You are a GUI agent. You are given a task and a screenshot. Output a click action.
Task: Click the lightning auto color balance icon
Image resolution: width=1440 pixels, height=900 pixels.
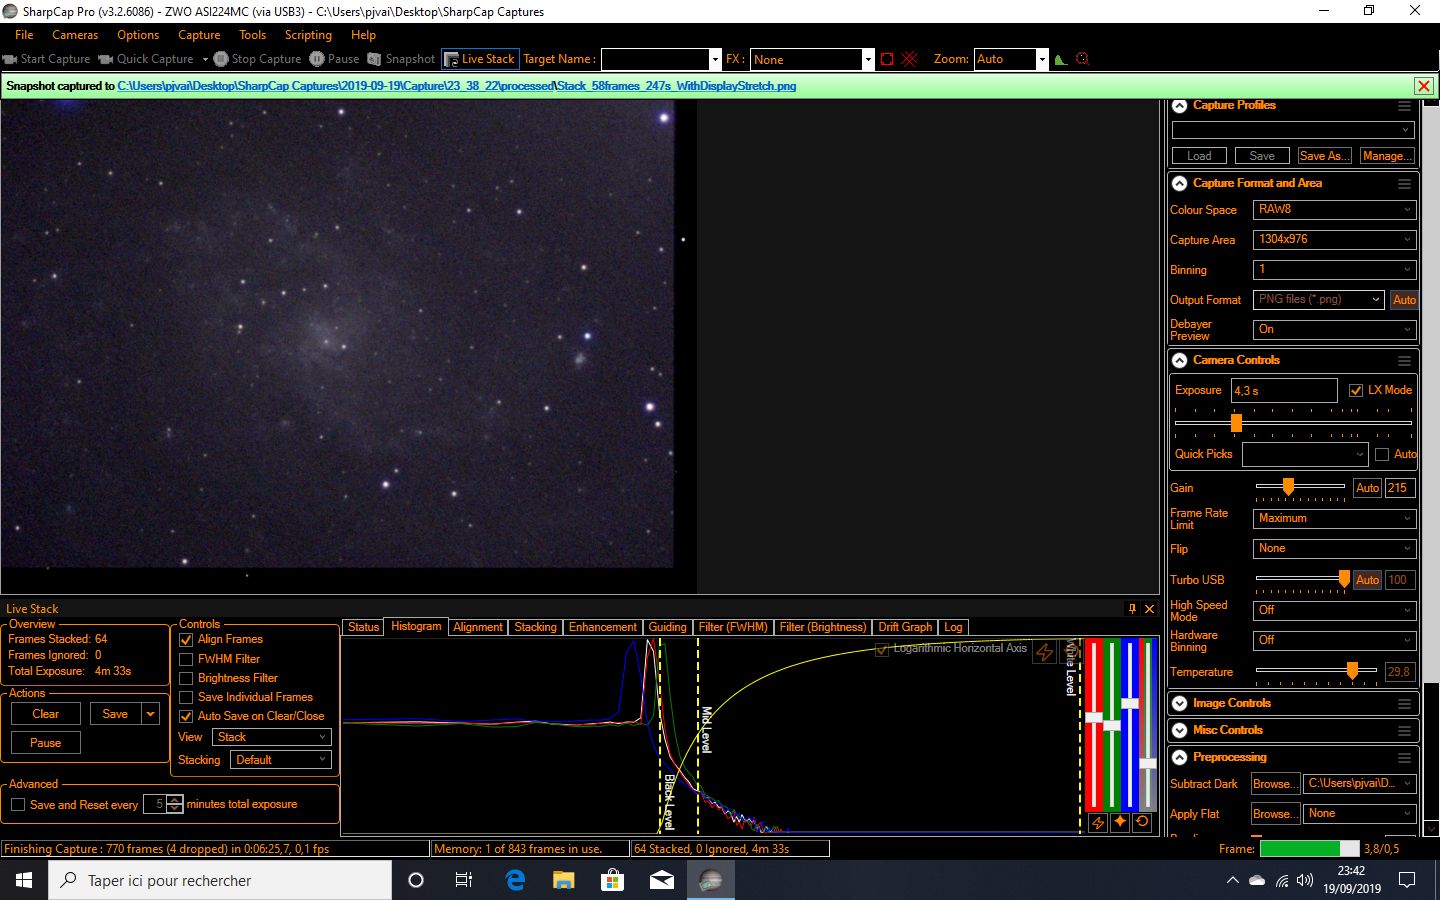[1098, 822]
